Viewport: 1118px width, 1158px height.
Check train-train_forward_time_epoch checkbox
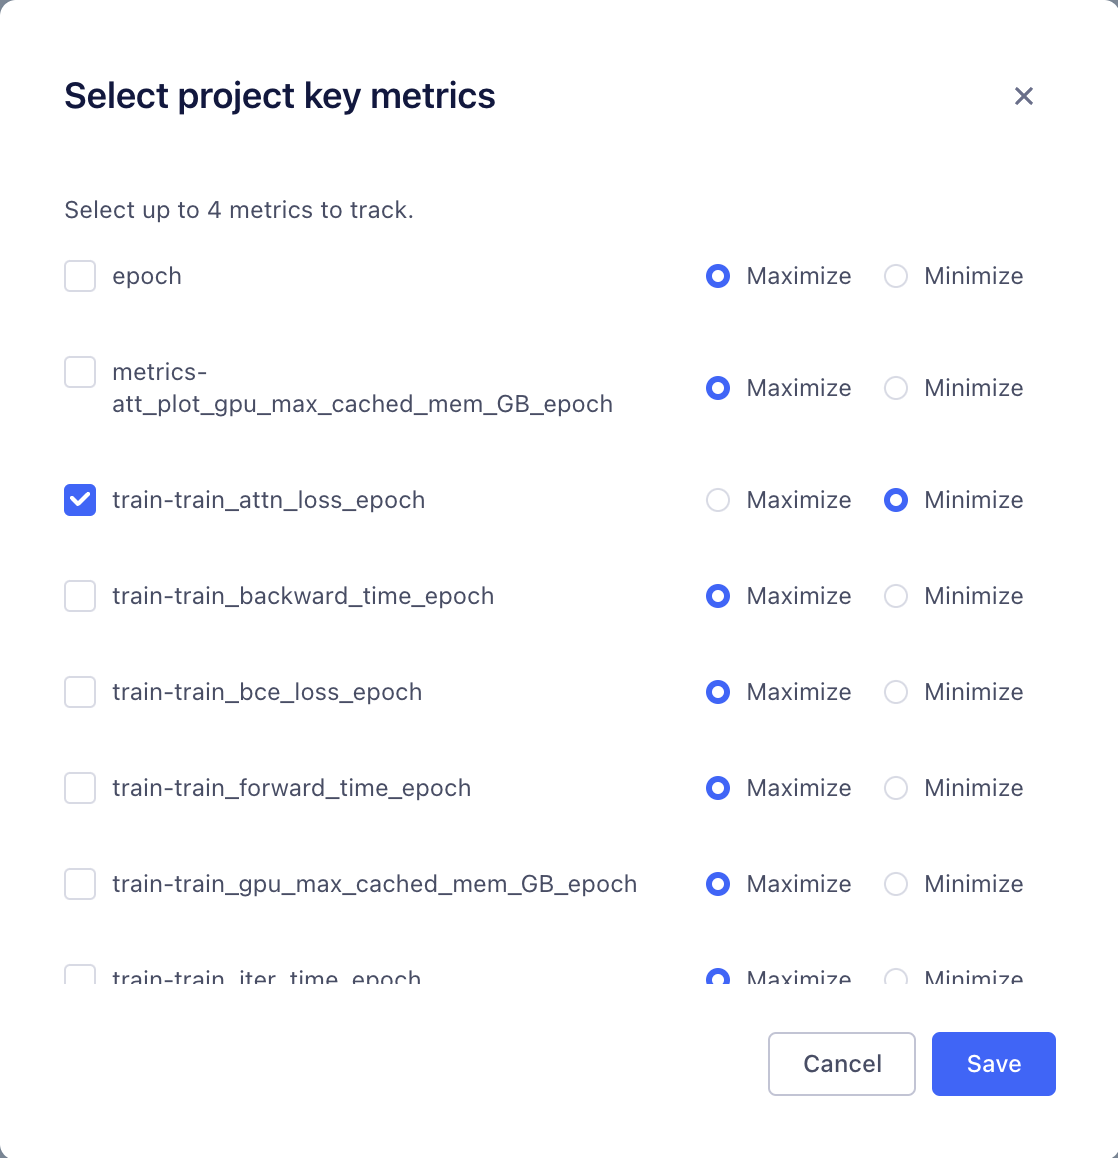coord(80,788)
